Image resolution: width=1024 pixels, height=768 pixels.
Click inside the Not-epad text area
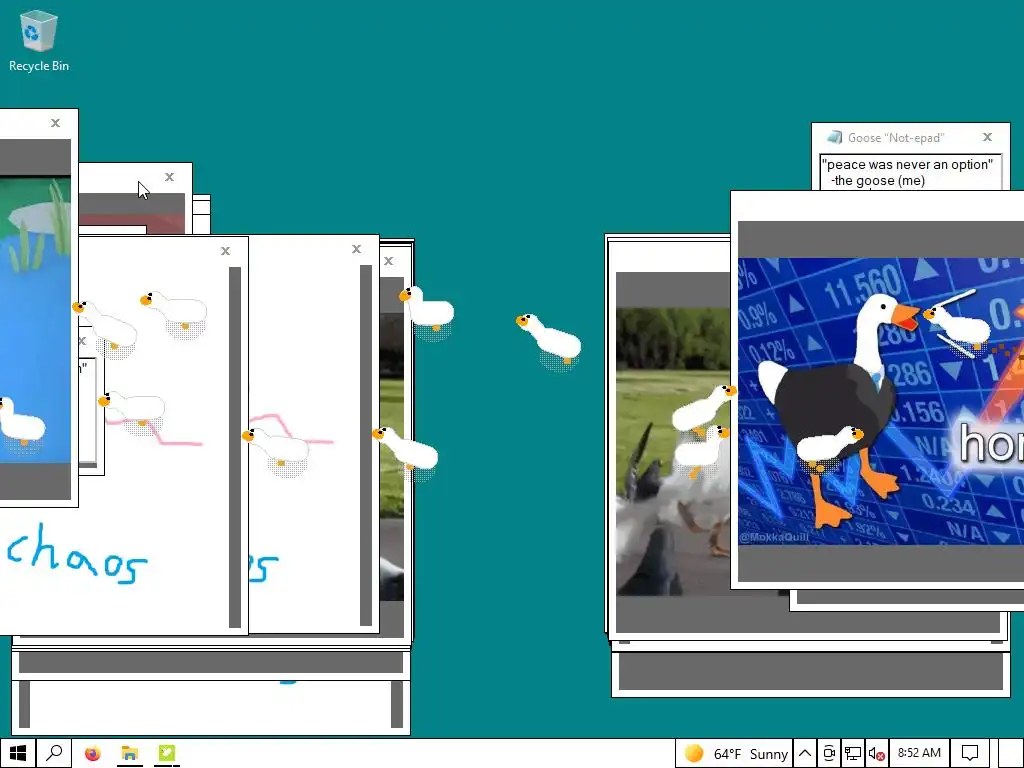pos(910,172)
